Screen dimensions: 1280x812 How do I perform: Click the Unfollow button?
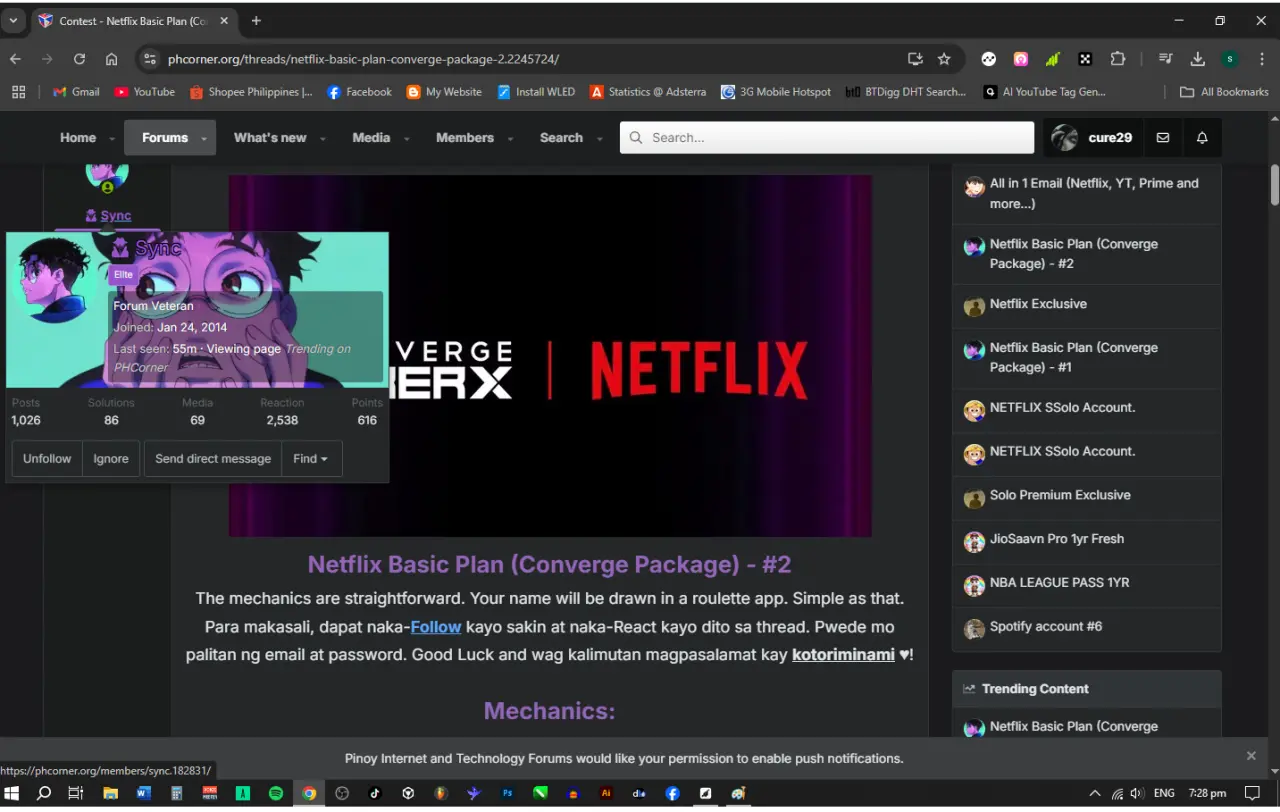[x=47, y=459]
